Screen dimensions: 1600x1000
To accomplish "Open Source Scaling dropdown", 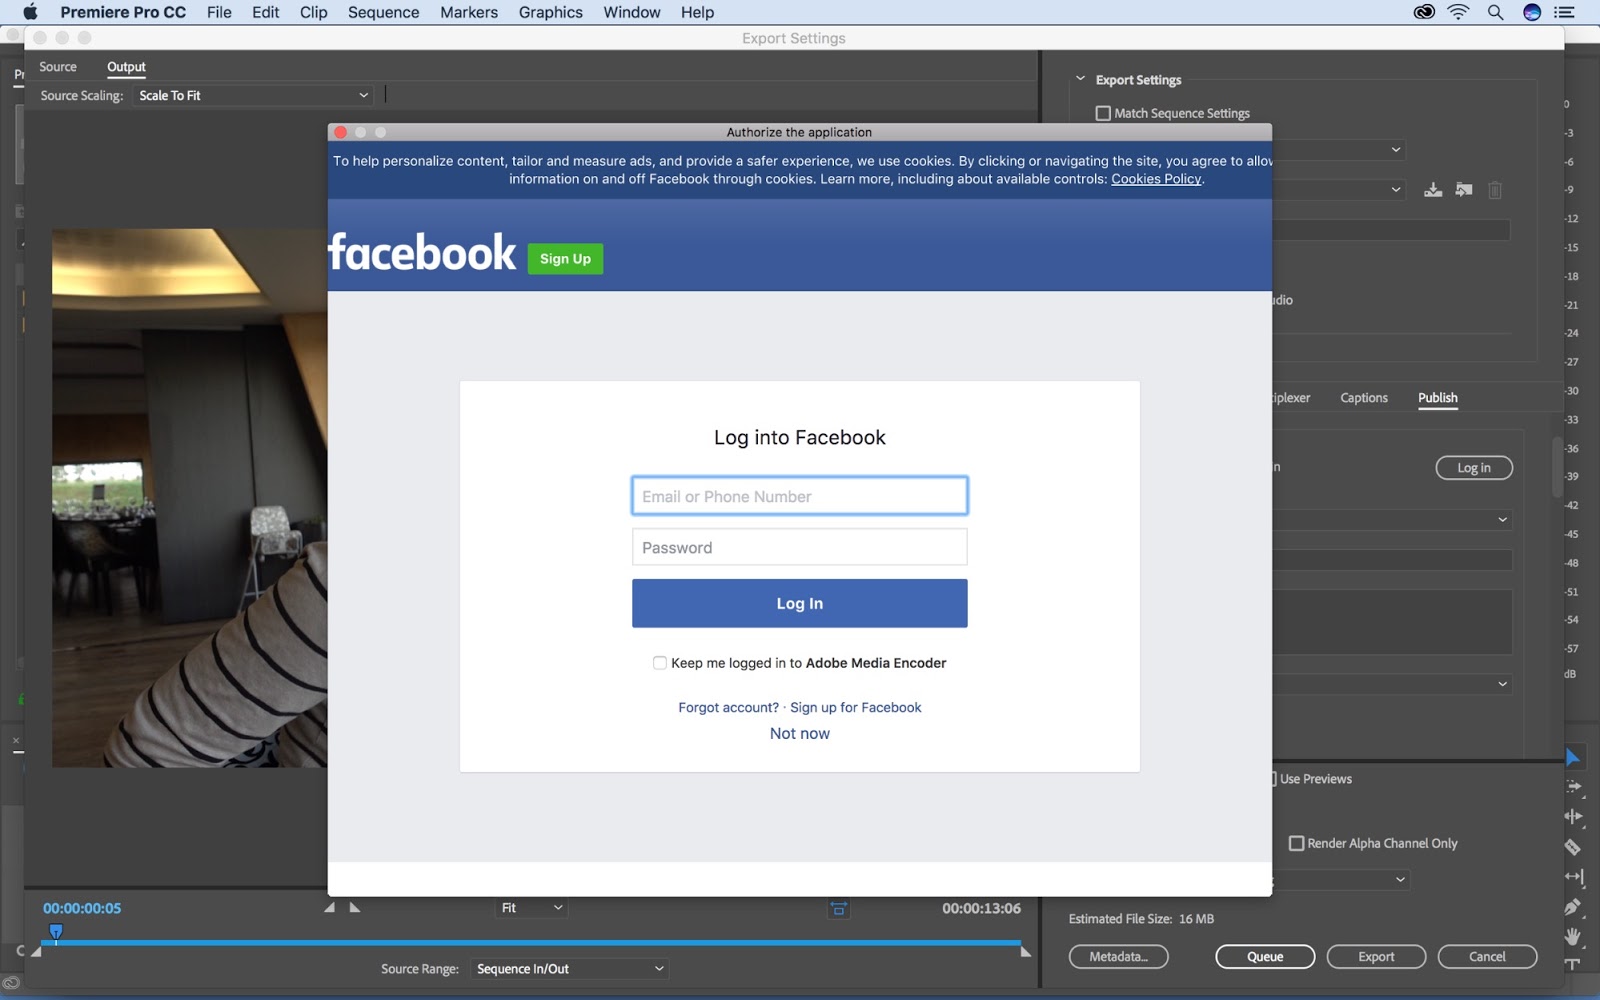I will [253, 95].
